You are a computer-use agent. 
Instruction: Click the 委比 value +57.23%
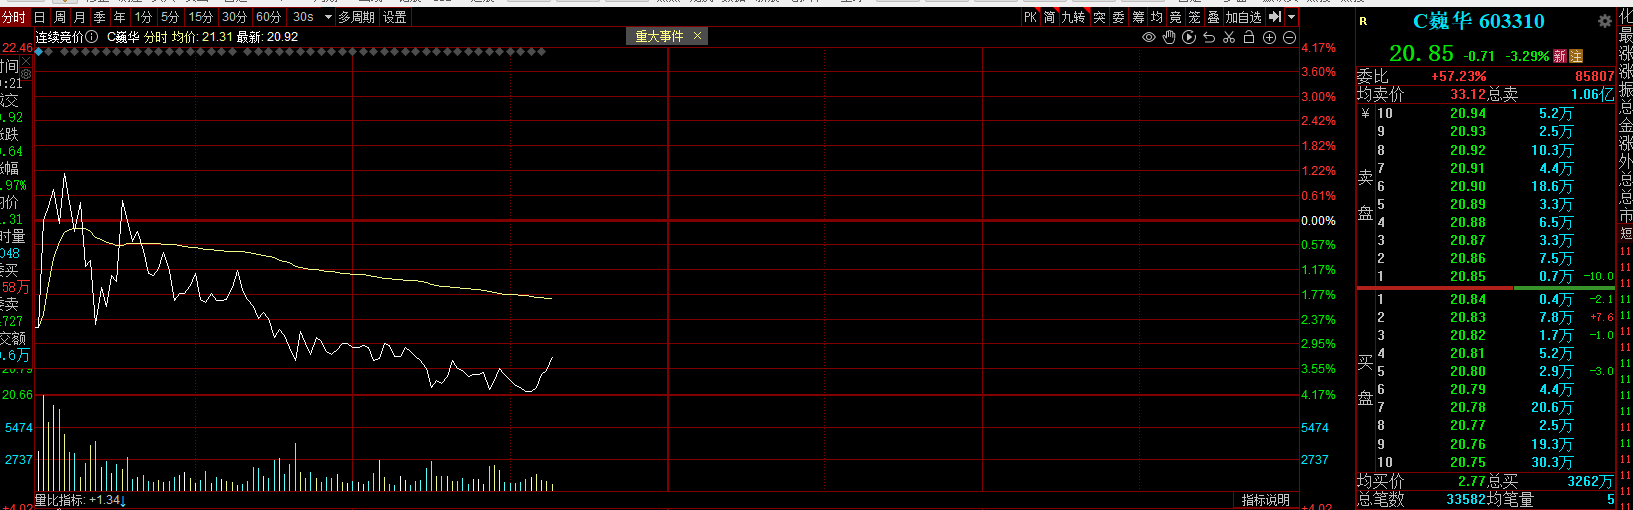tap(1459, 76)
